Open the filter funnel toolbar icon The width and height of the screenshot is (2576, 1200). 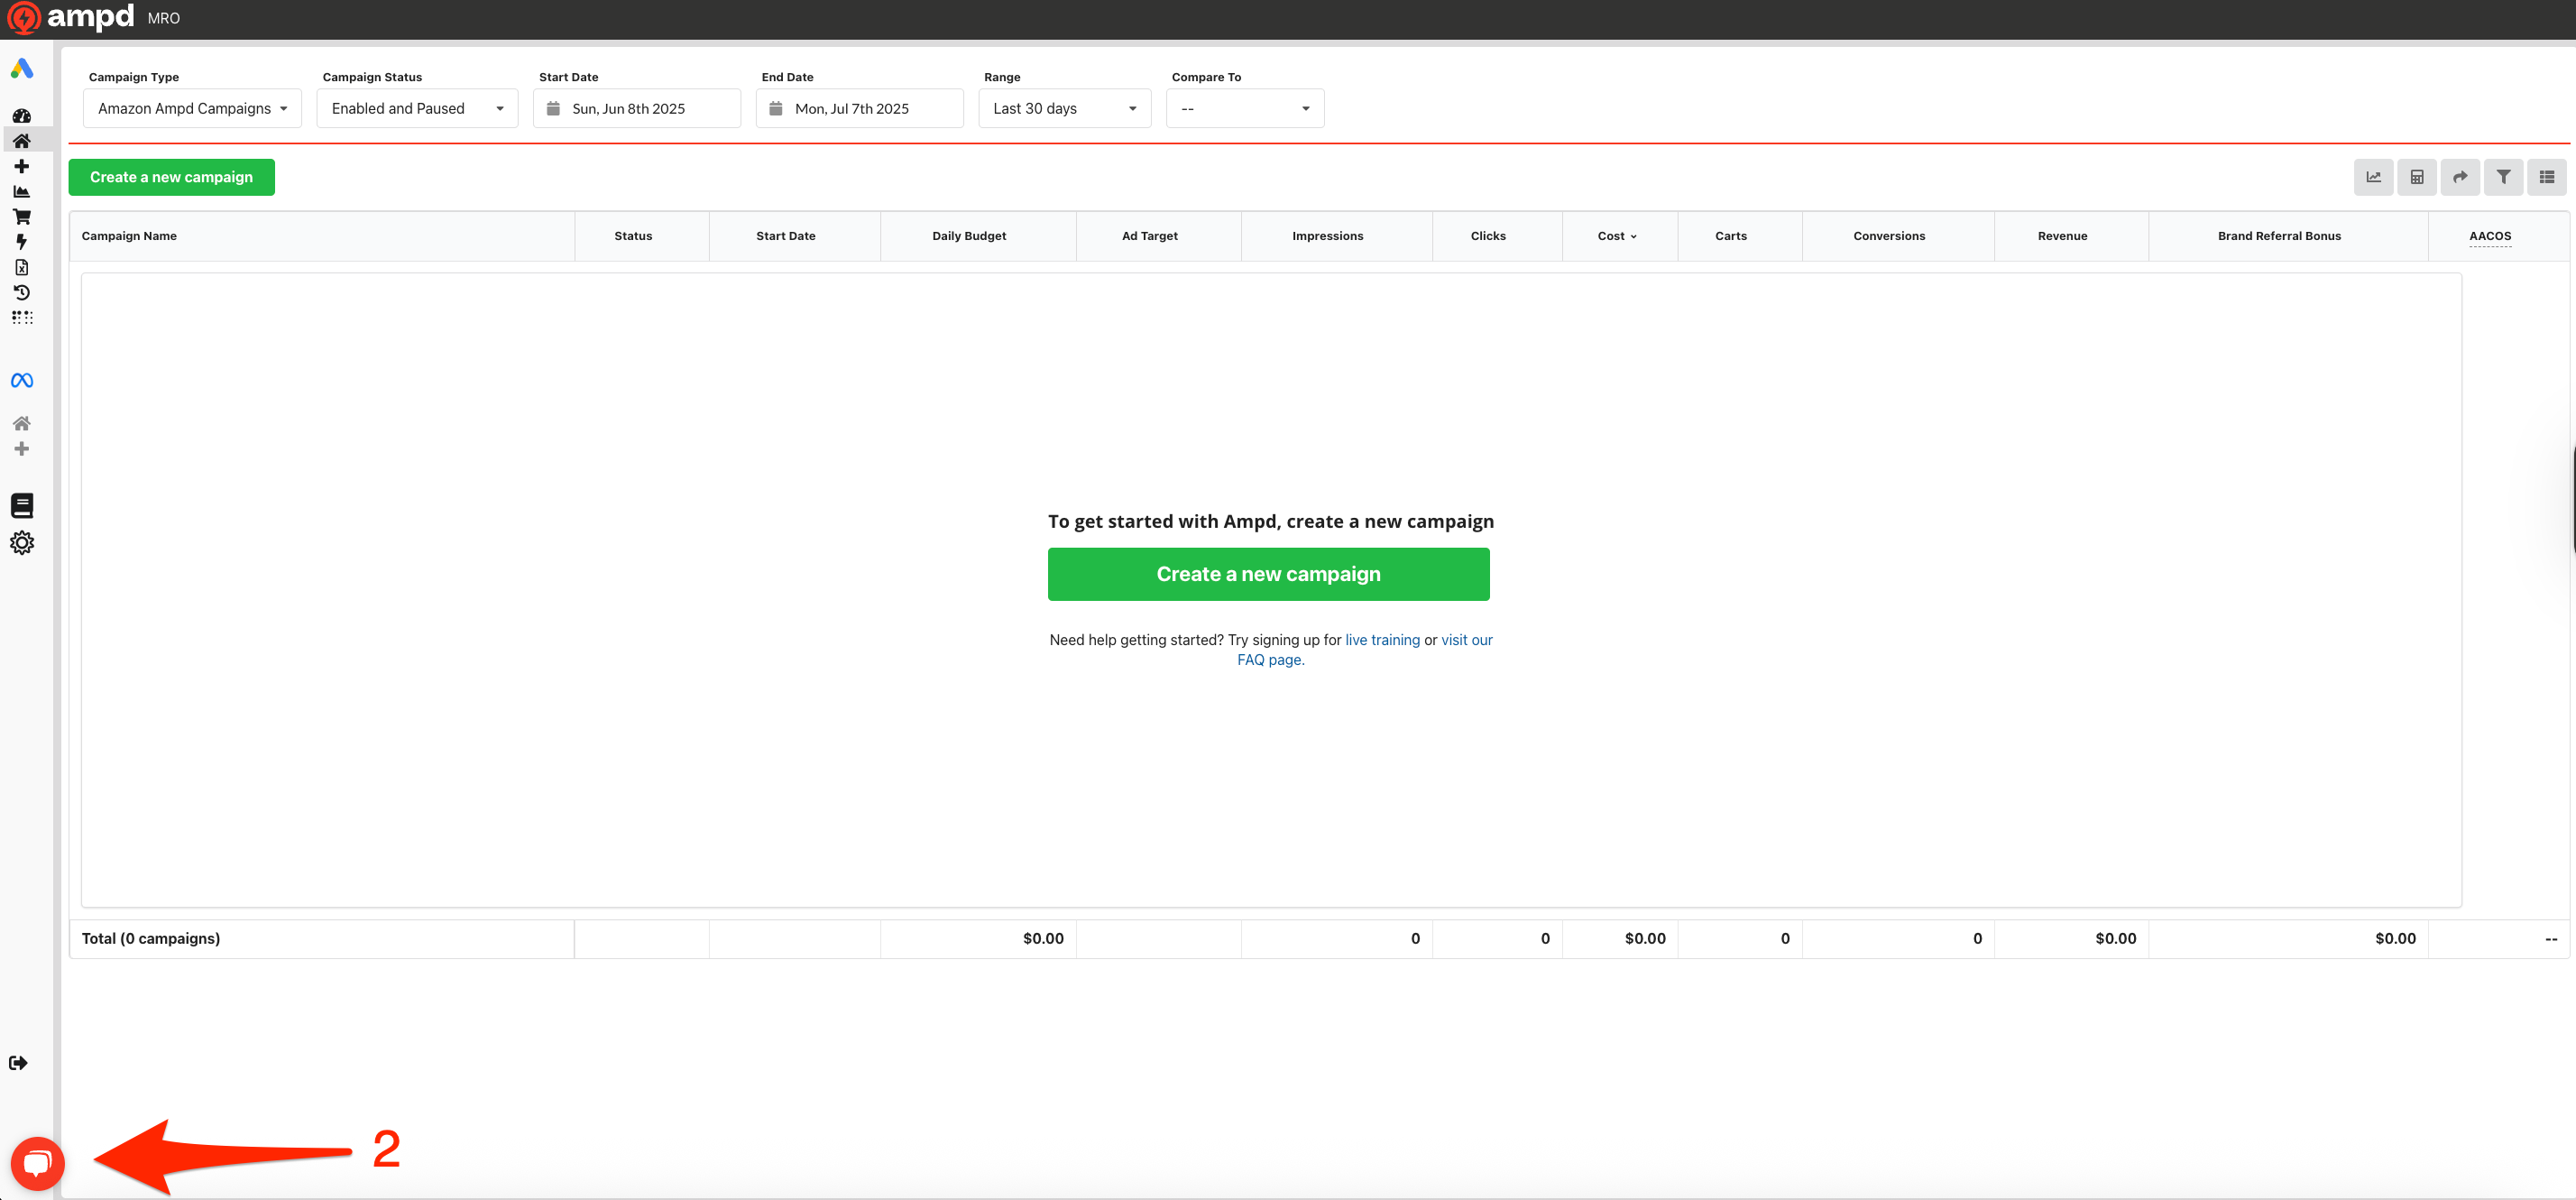(2503, 177)
